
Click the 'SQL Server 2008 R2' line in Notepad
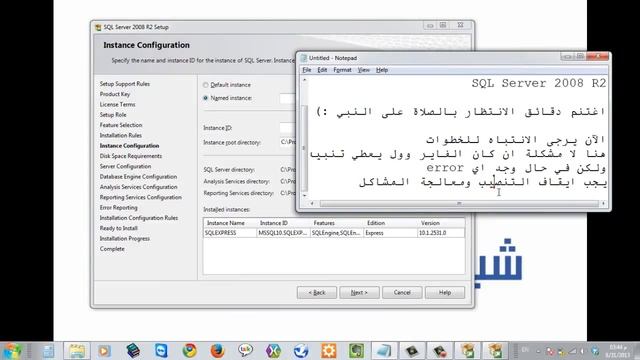coord(539,83)
